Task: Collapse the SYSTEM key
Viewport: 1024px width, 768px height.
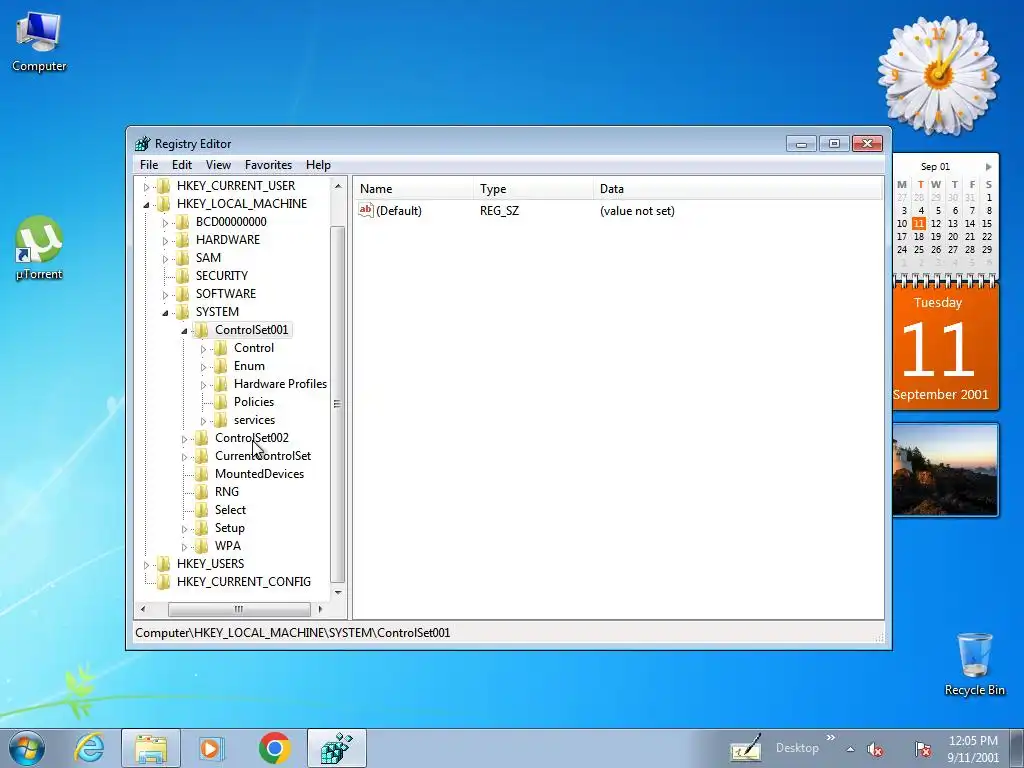Action: point(165,313)
